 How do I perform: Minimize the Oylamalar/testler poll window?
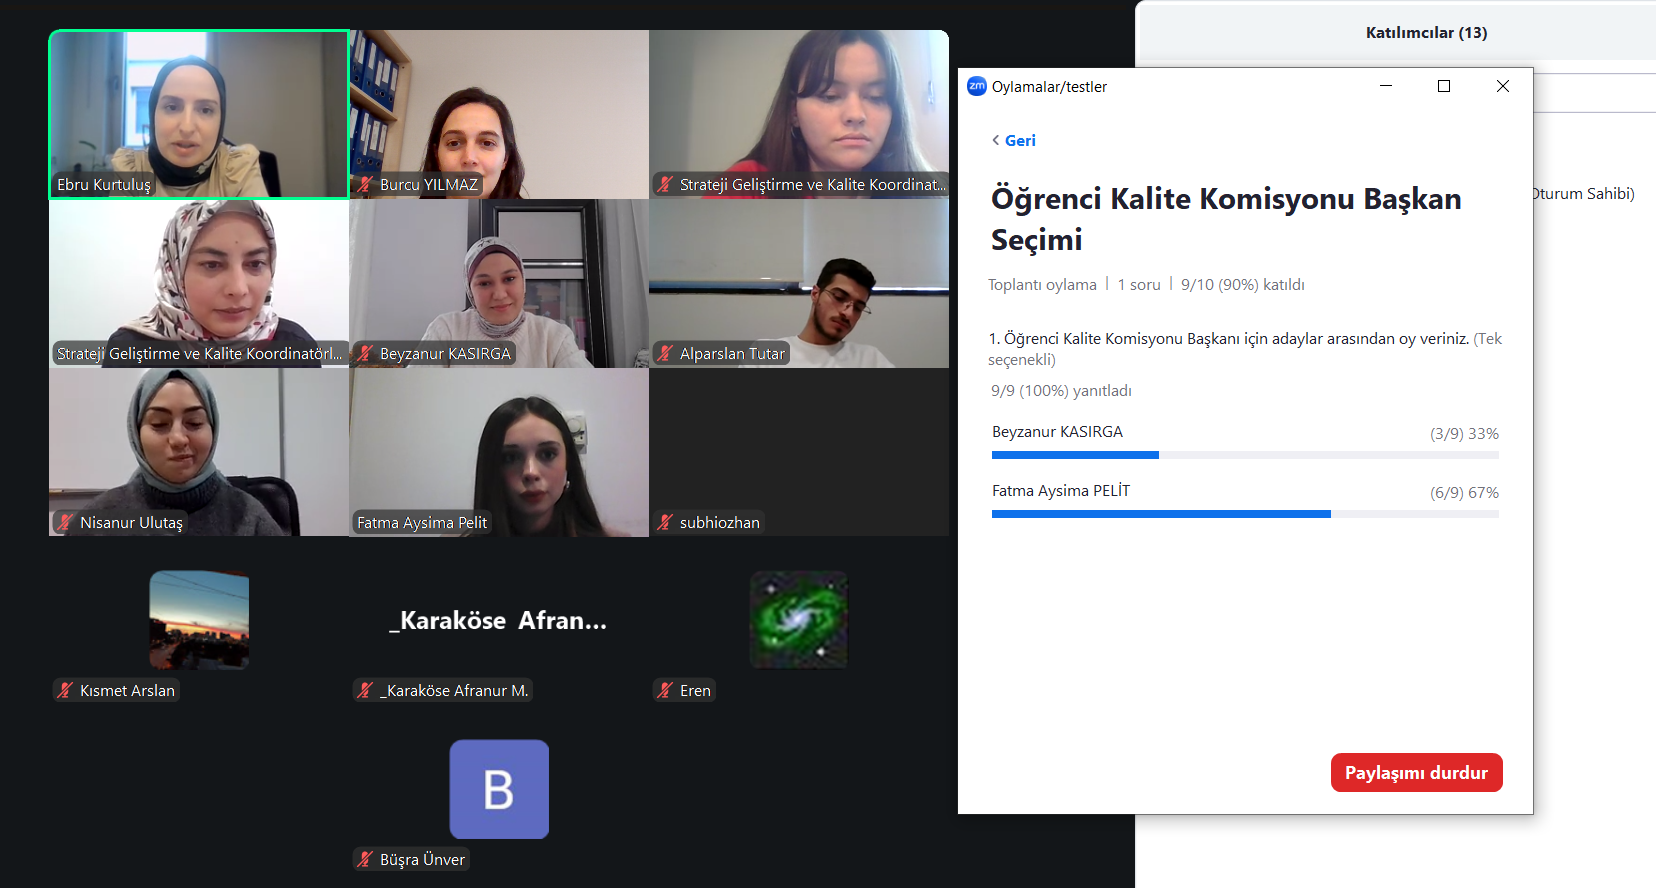[x=1385, y=87]
